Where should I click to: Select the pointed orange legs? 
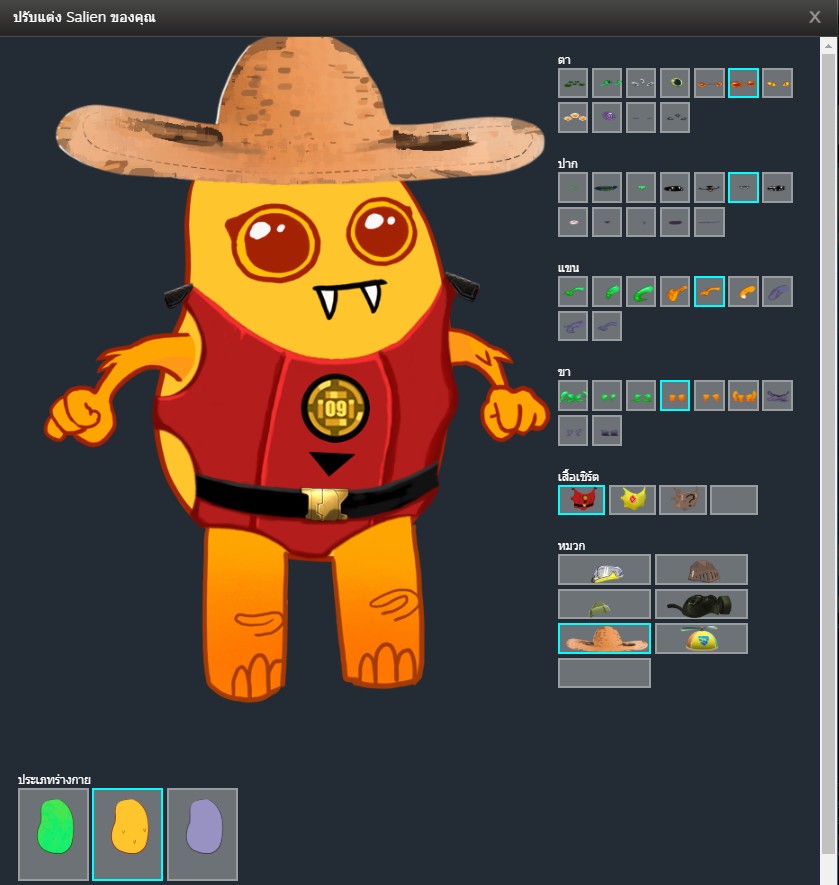pos(709,396)
